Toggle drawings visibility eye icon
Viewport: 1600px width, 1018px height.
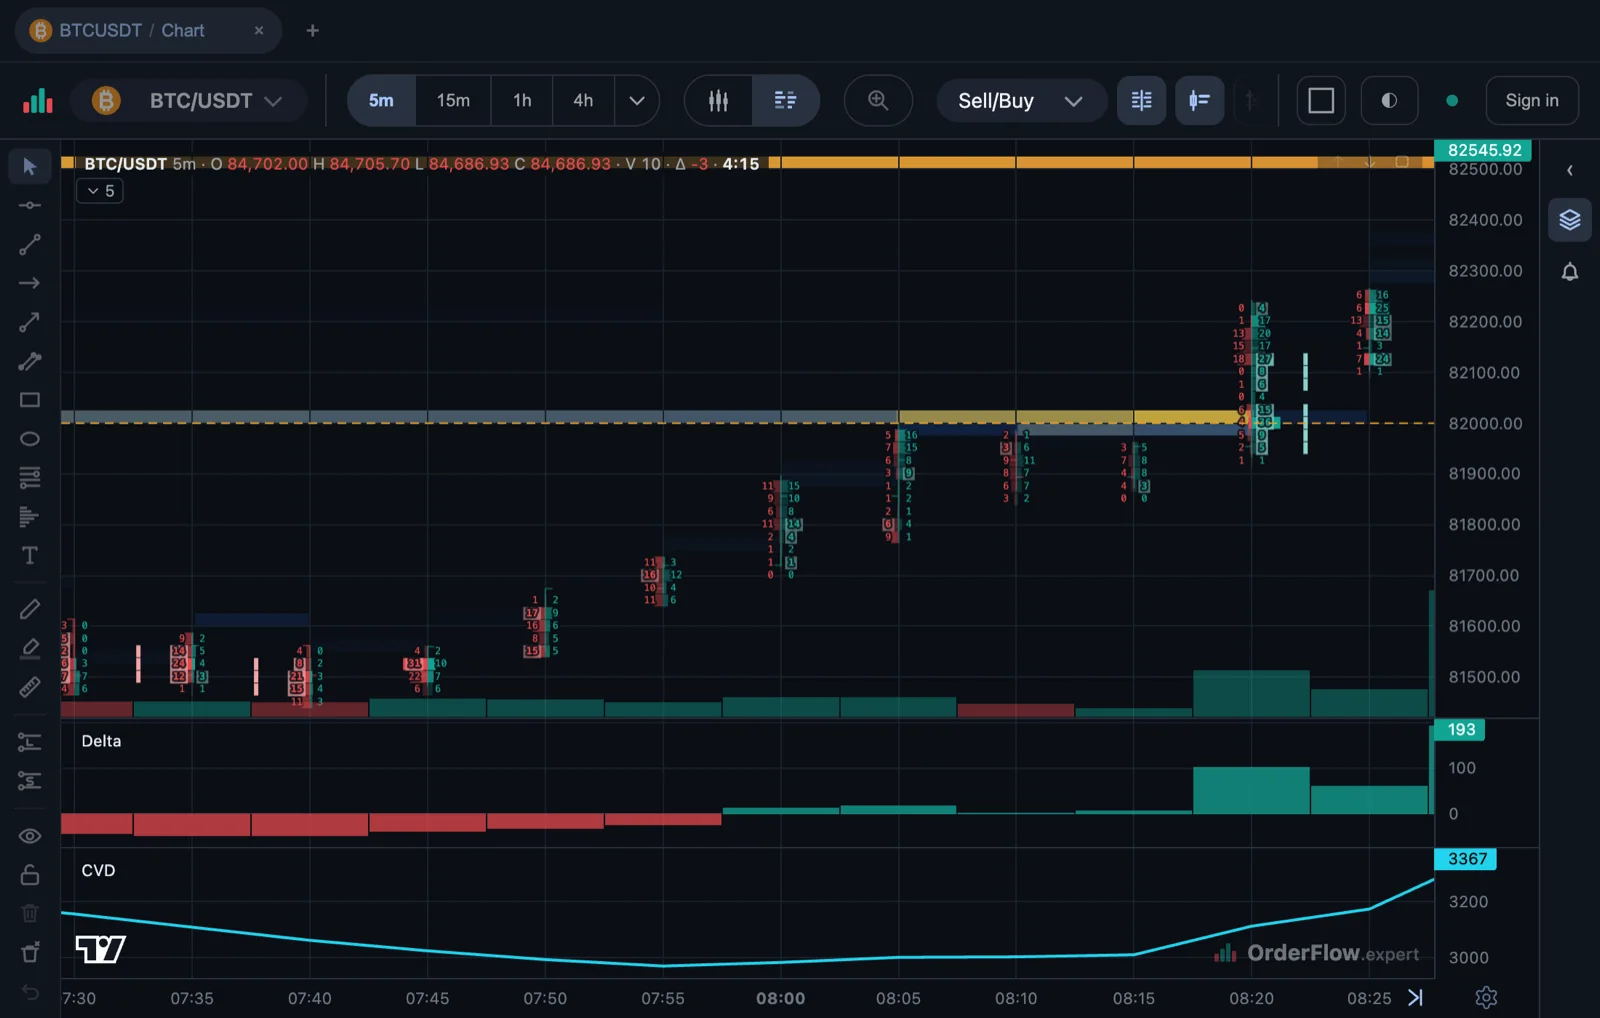click(30, 836)
